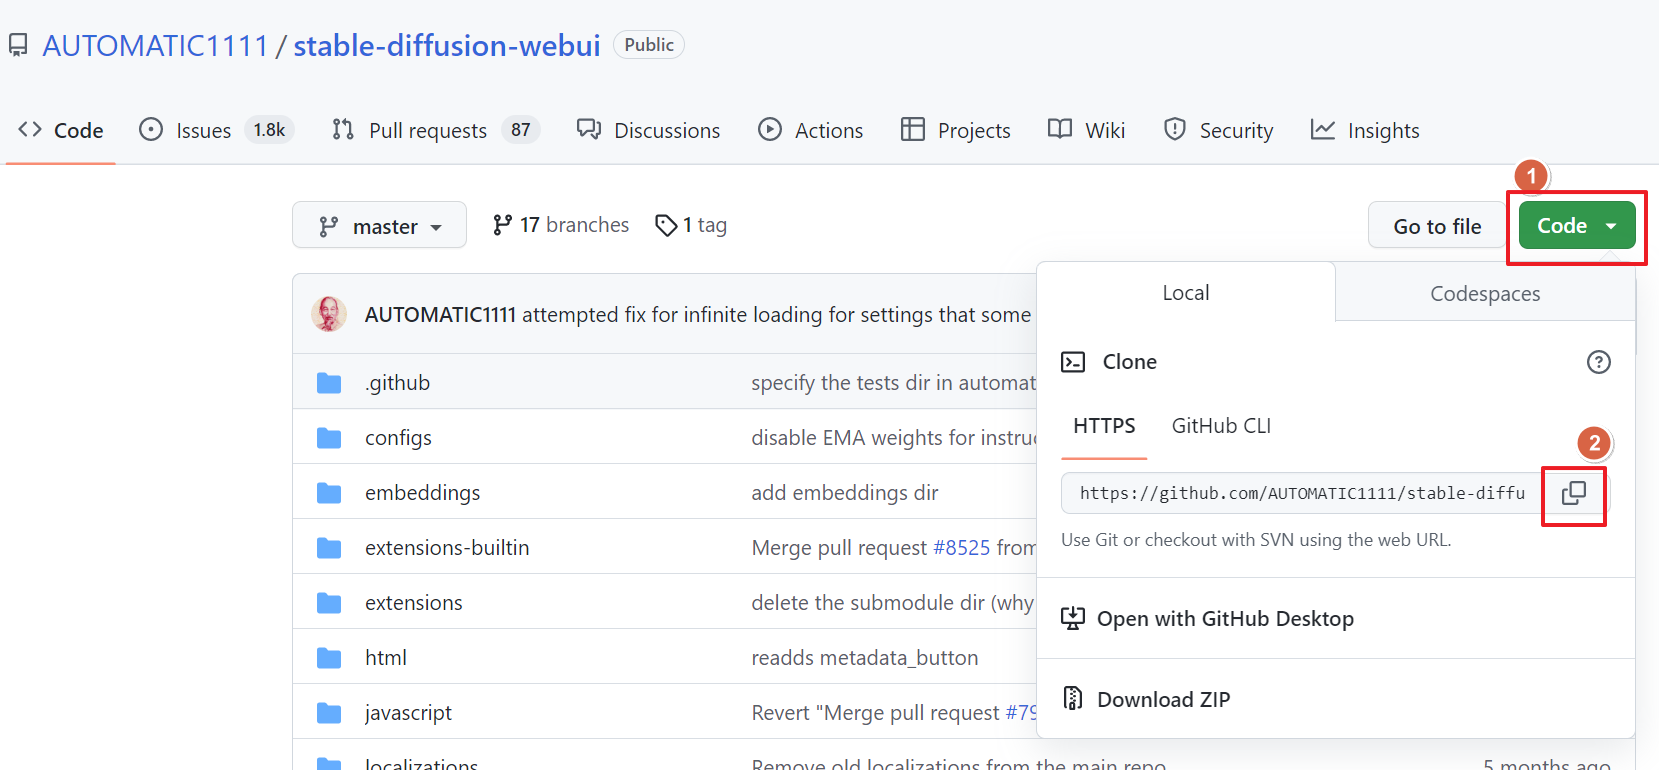This screenshot has height=770, width=1659.
Task: Switch to the Code tab
Action: point(61,130)
